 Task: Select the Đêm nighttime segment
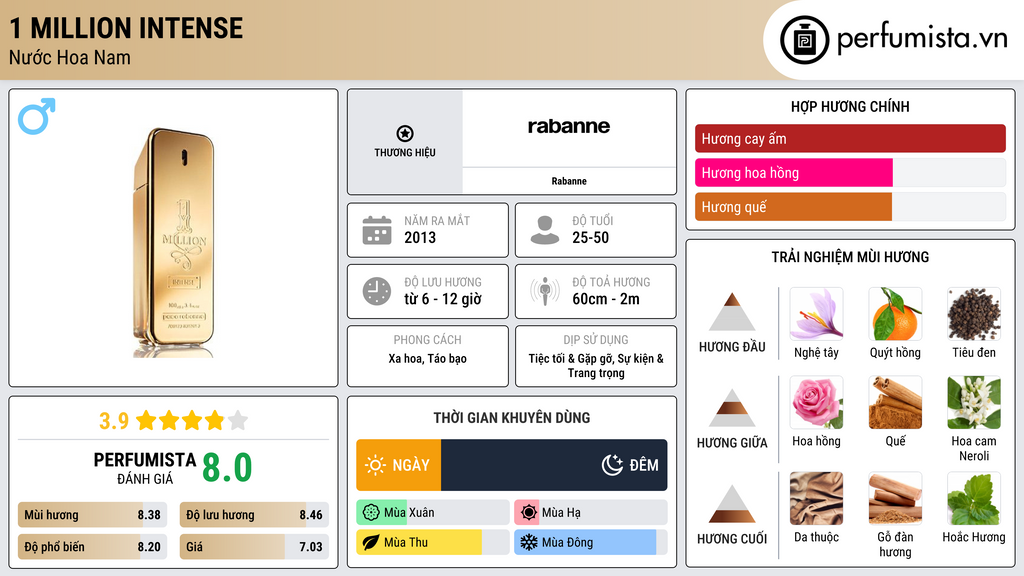(555, 465)
